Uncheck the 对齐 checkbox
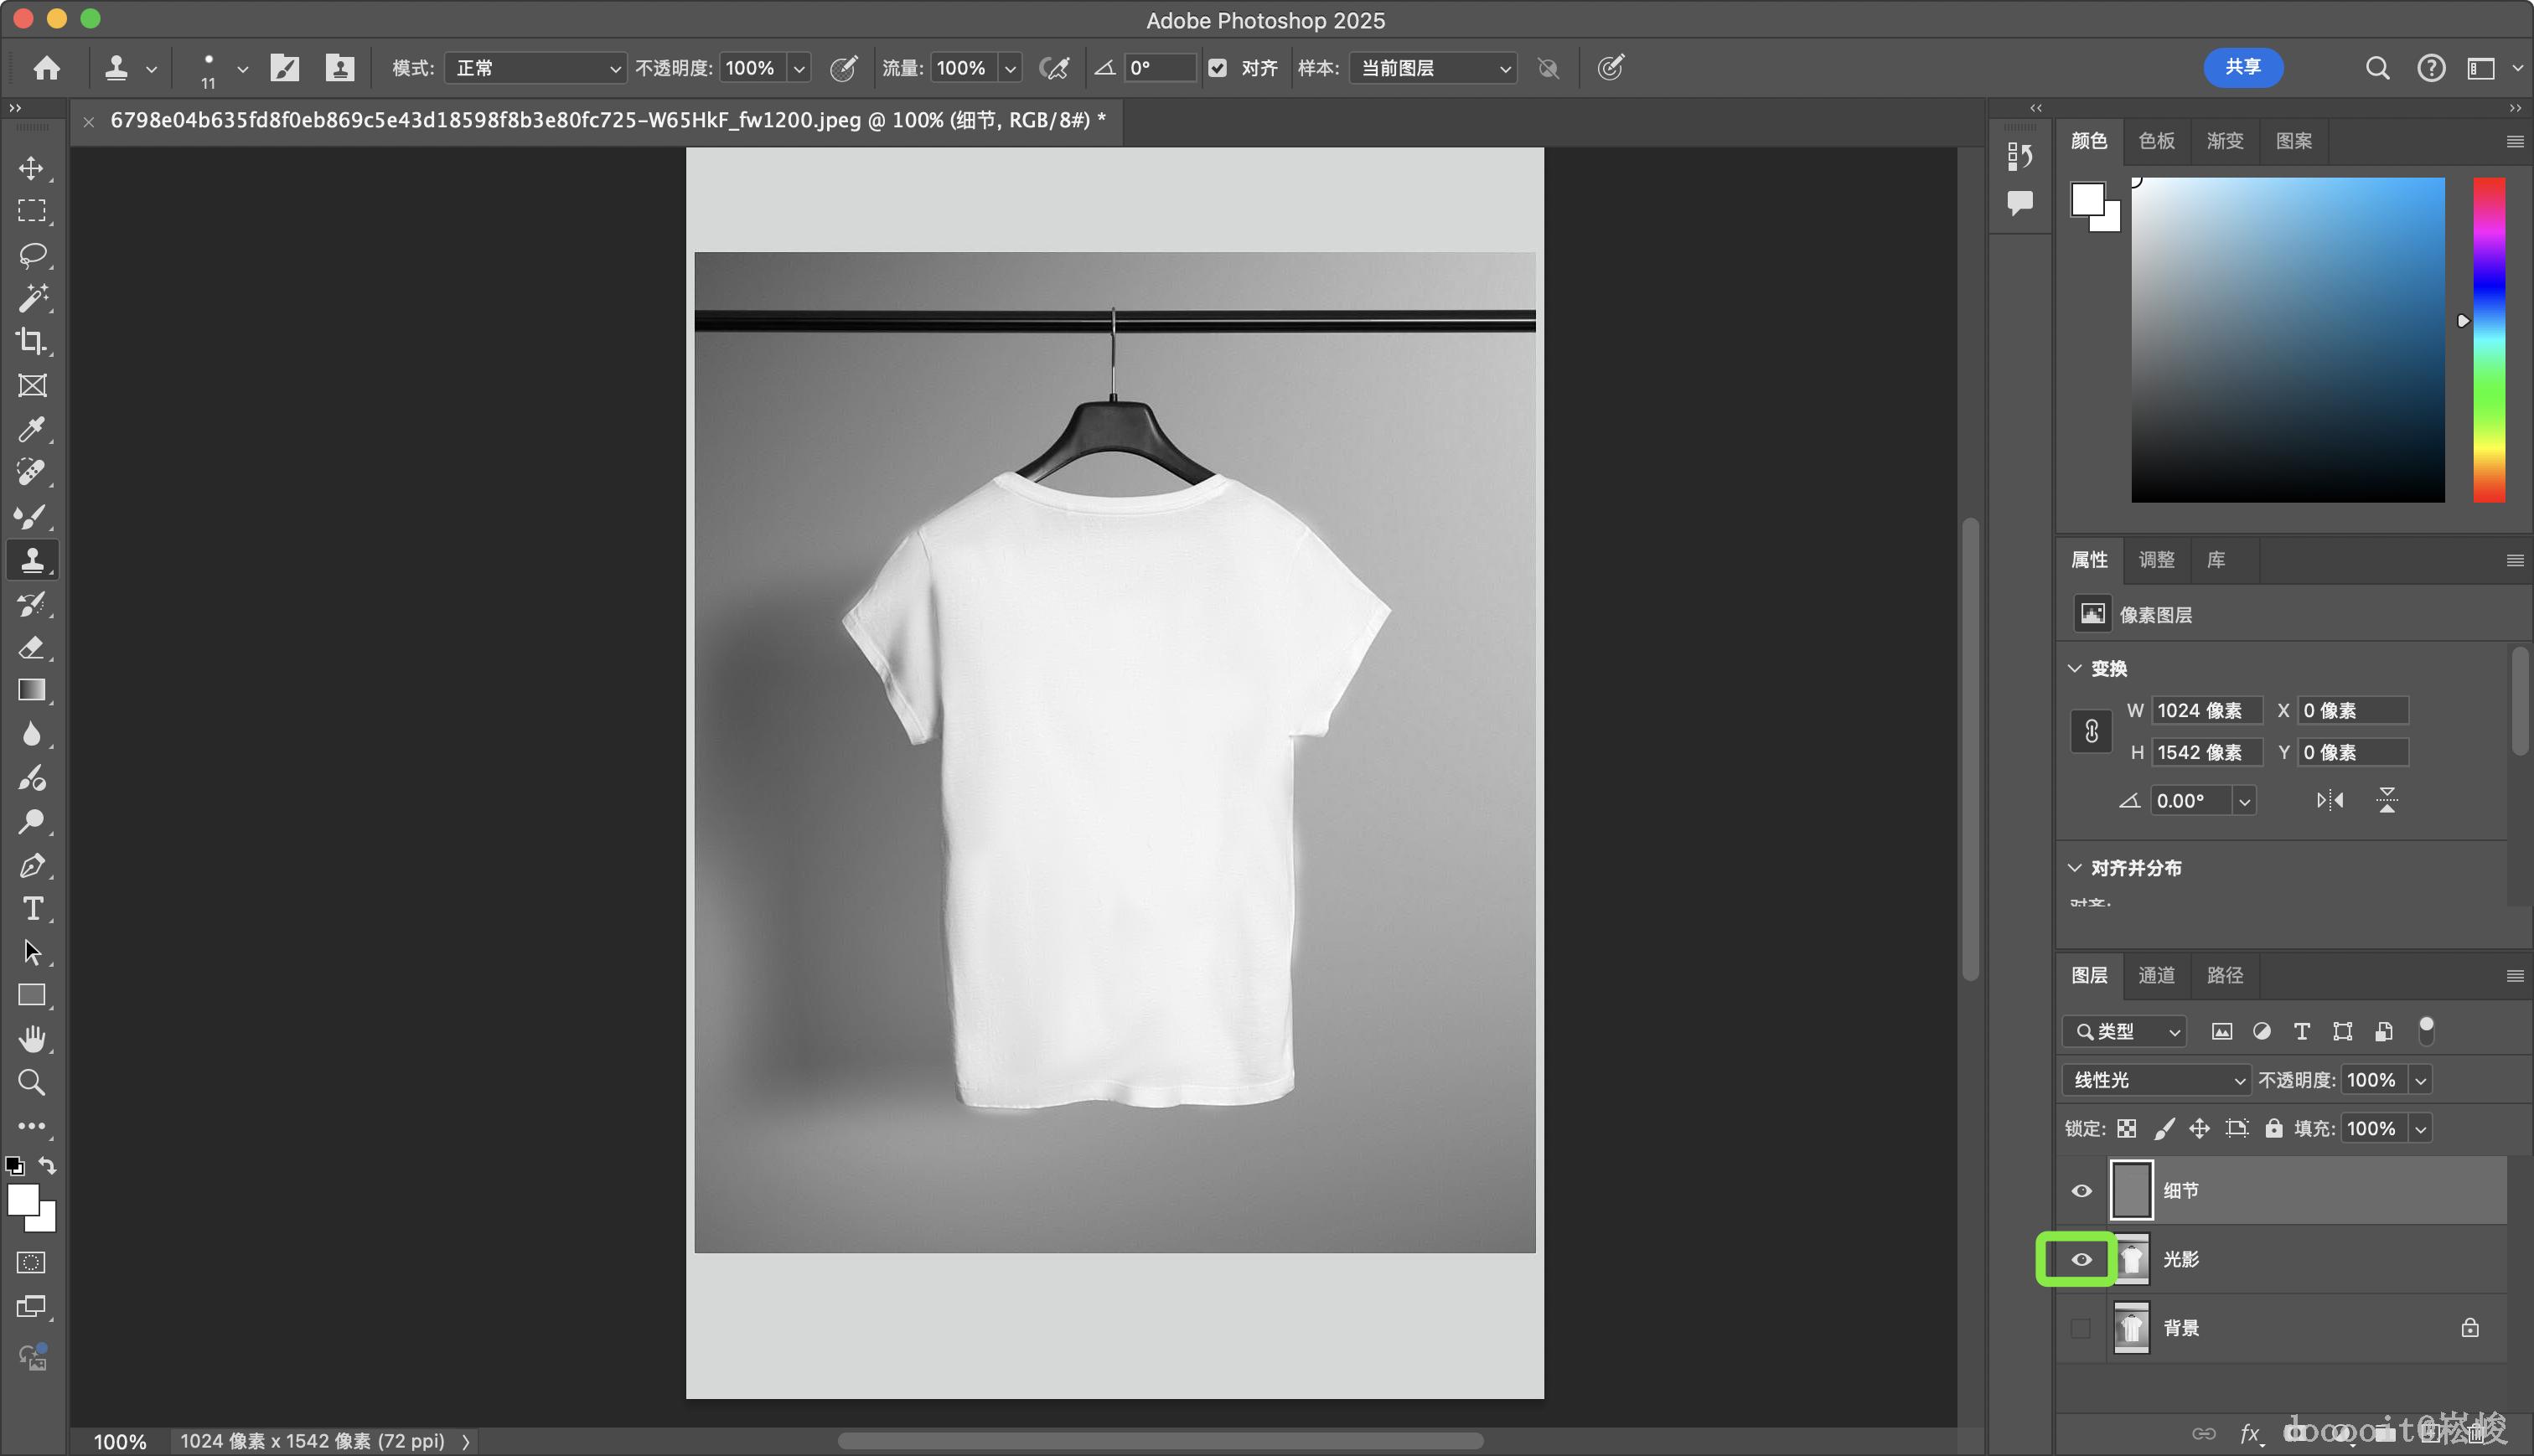This screenshot has width=2534, height=1456. (x=1217, y=68)
